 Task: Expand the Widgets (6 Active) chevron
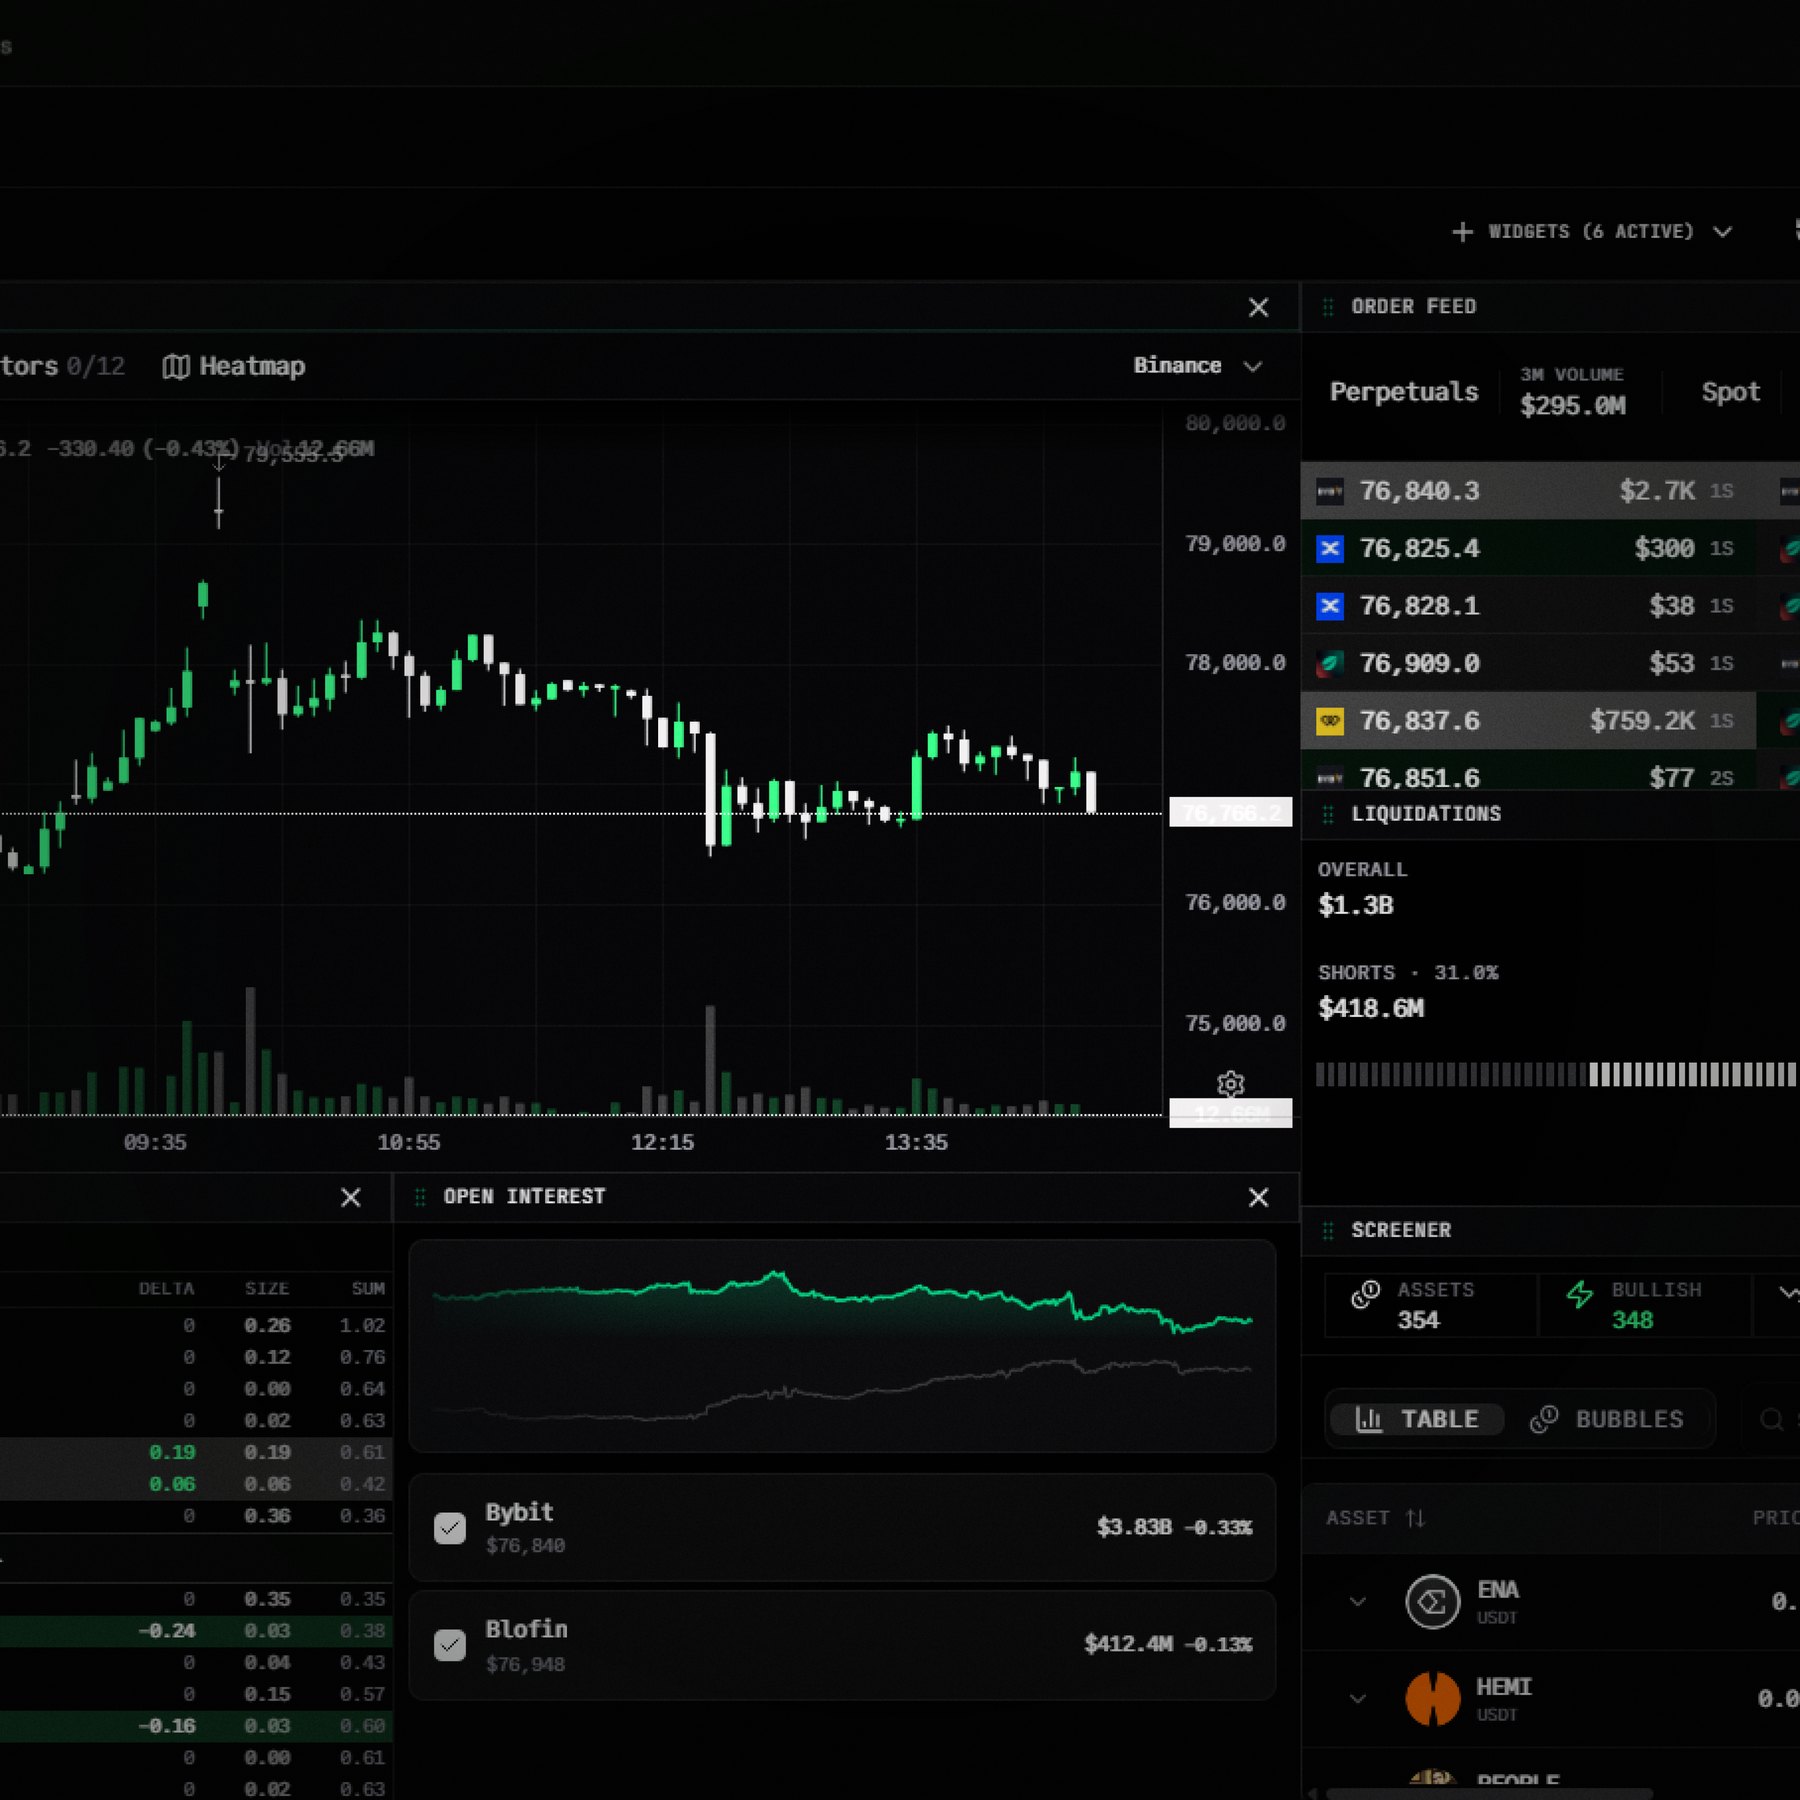click(x=1722, y=231)
